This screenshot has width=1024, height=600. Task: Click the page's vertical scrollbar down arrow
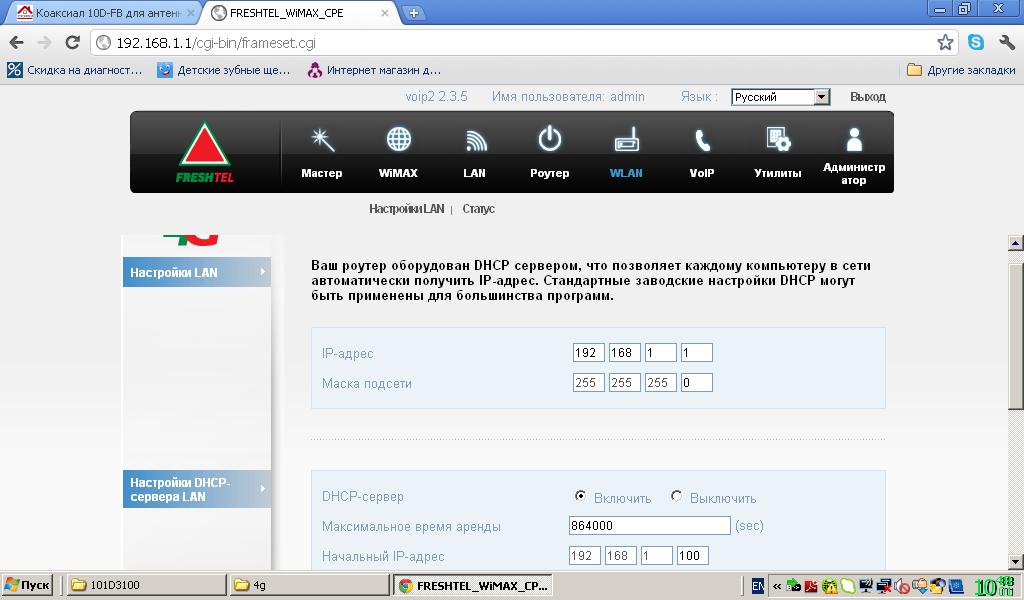coord(1015,561)
